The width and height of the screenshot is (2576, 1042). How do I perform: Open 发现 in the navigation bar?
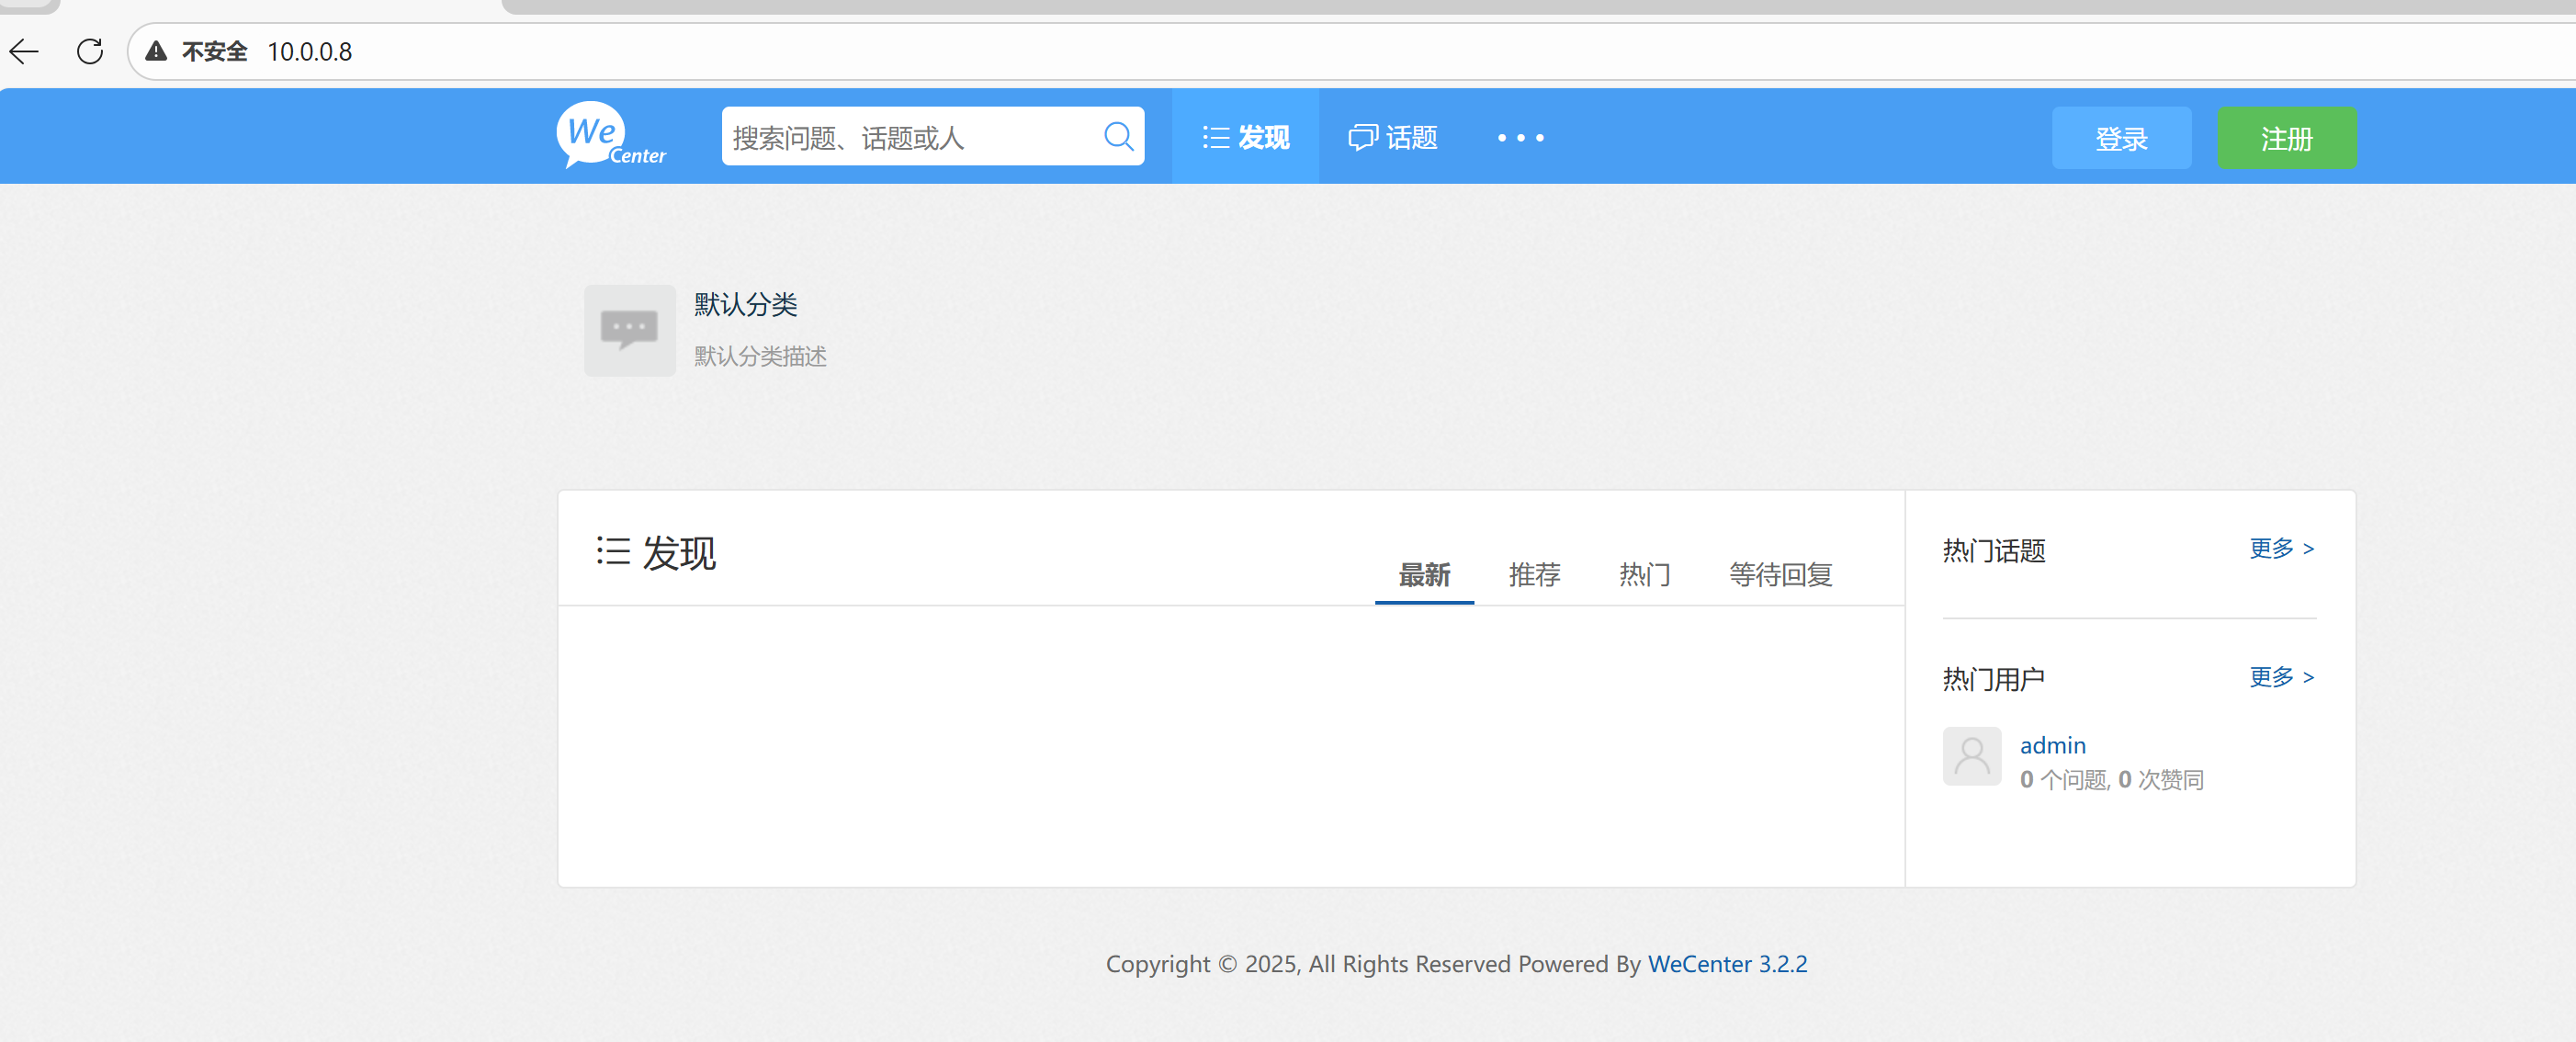pyautogui.click(x=1245, y=137)
